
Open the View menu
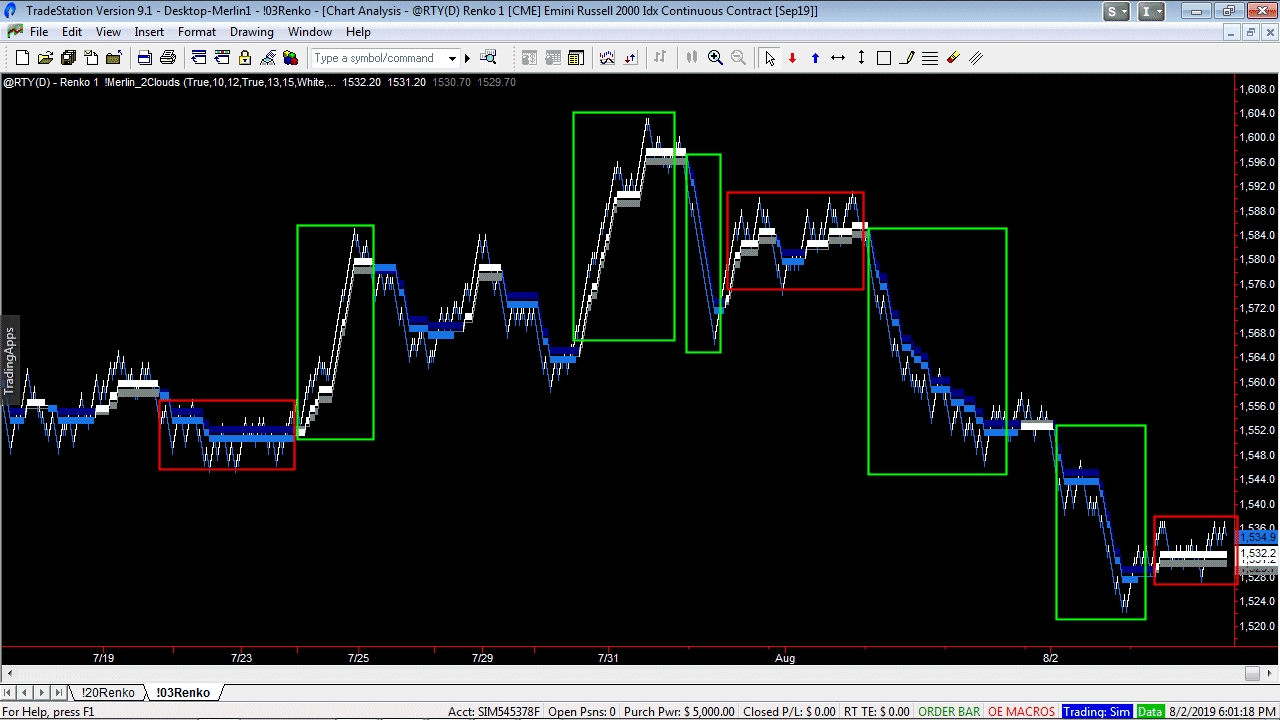[108, 32]
